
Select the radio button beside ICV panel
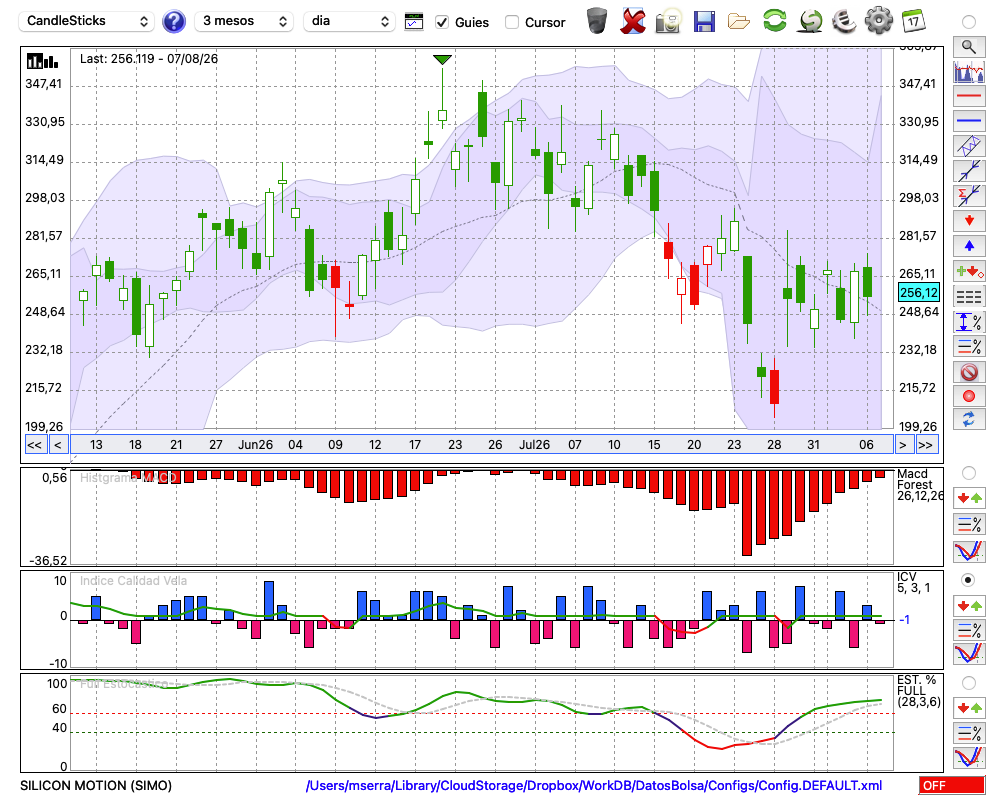point(968,580)
